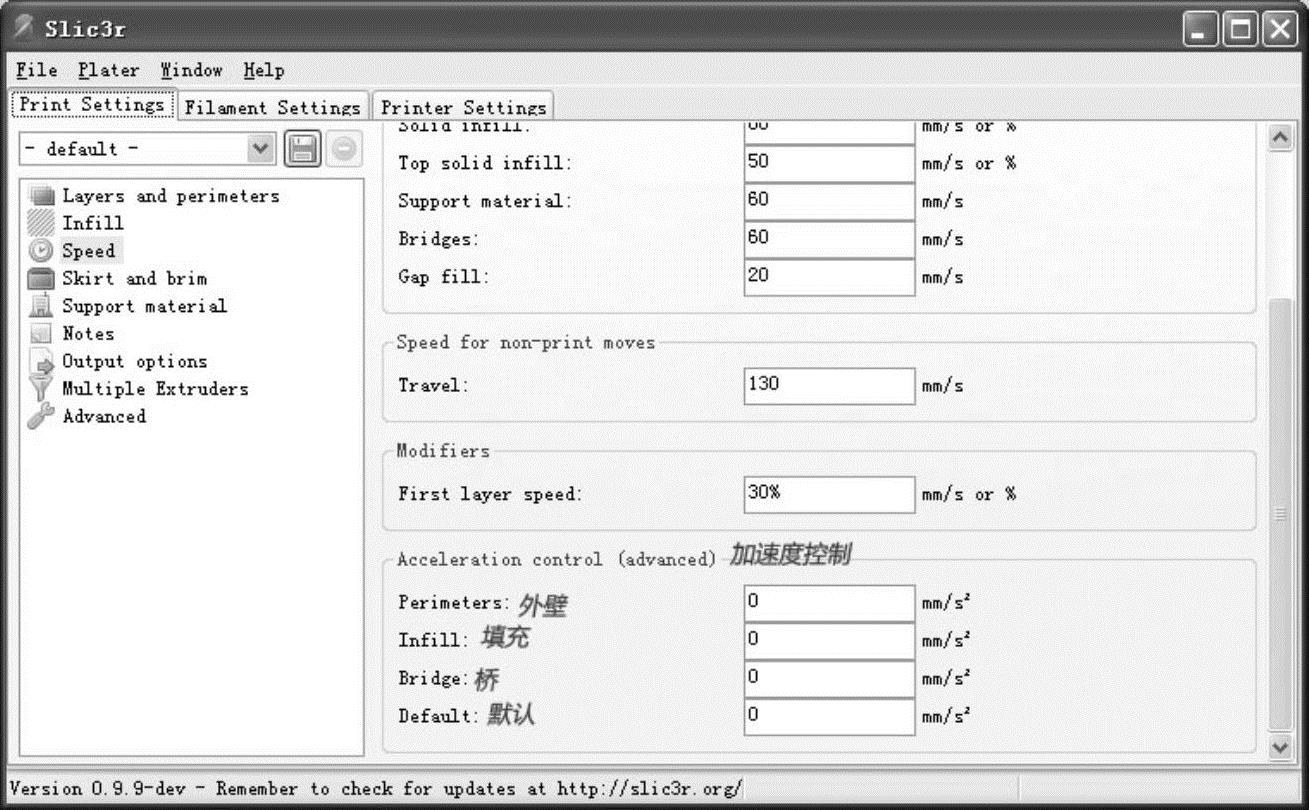1309x810 pixels.
Task: Switch to the Filament Settings tab
Action: point(272,107)
